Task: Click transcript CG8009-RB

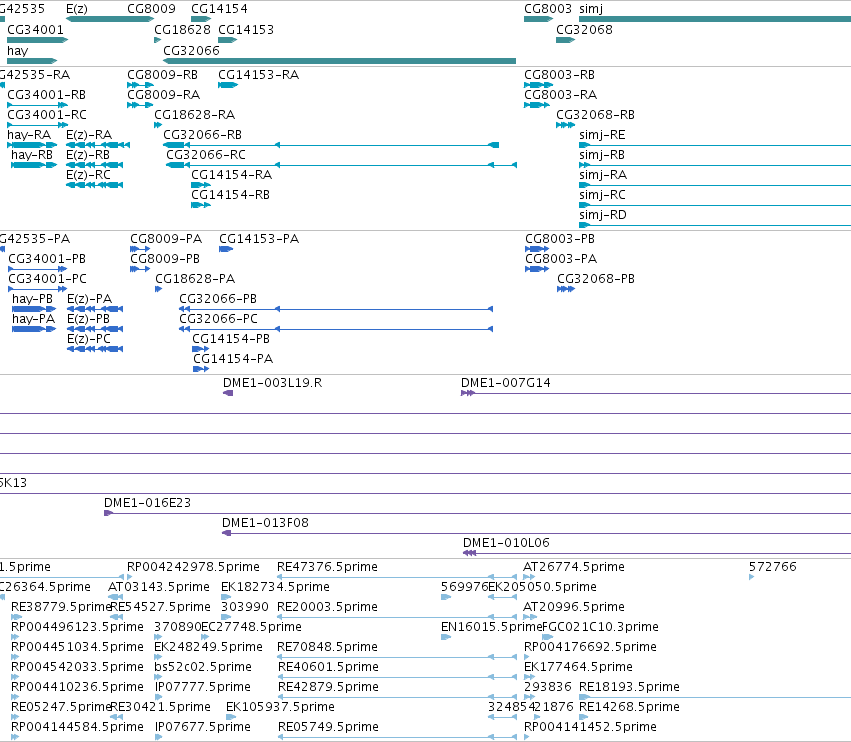Action: click(x=162, y=74)
